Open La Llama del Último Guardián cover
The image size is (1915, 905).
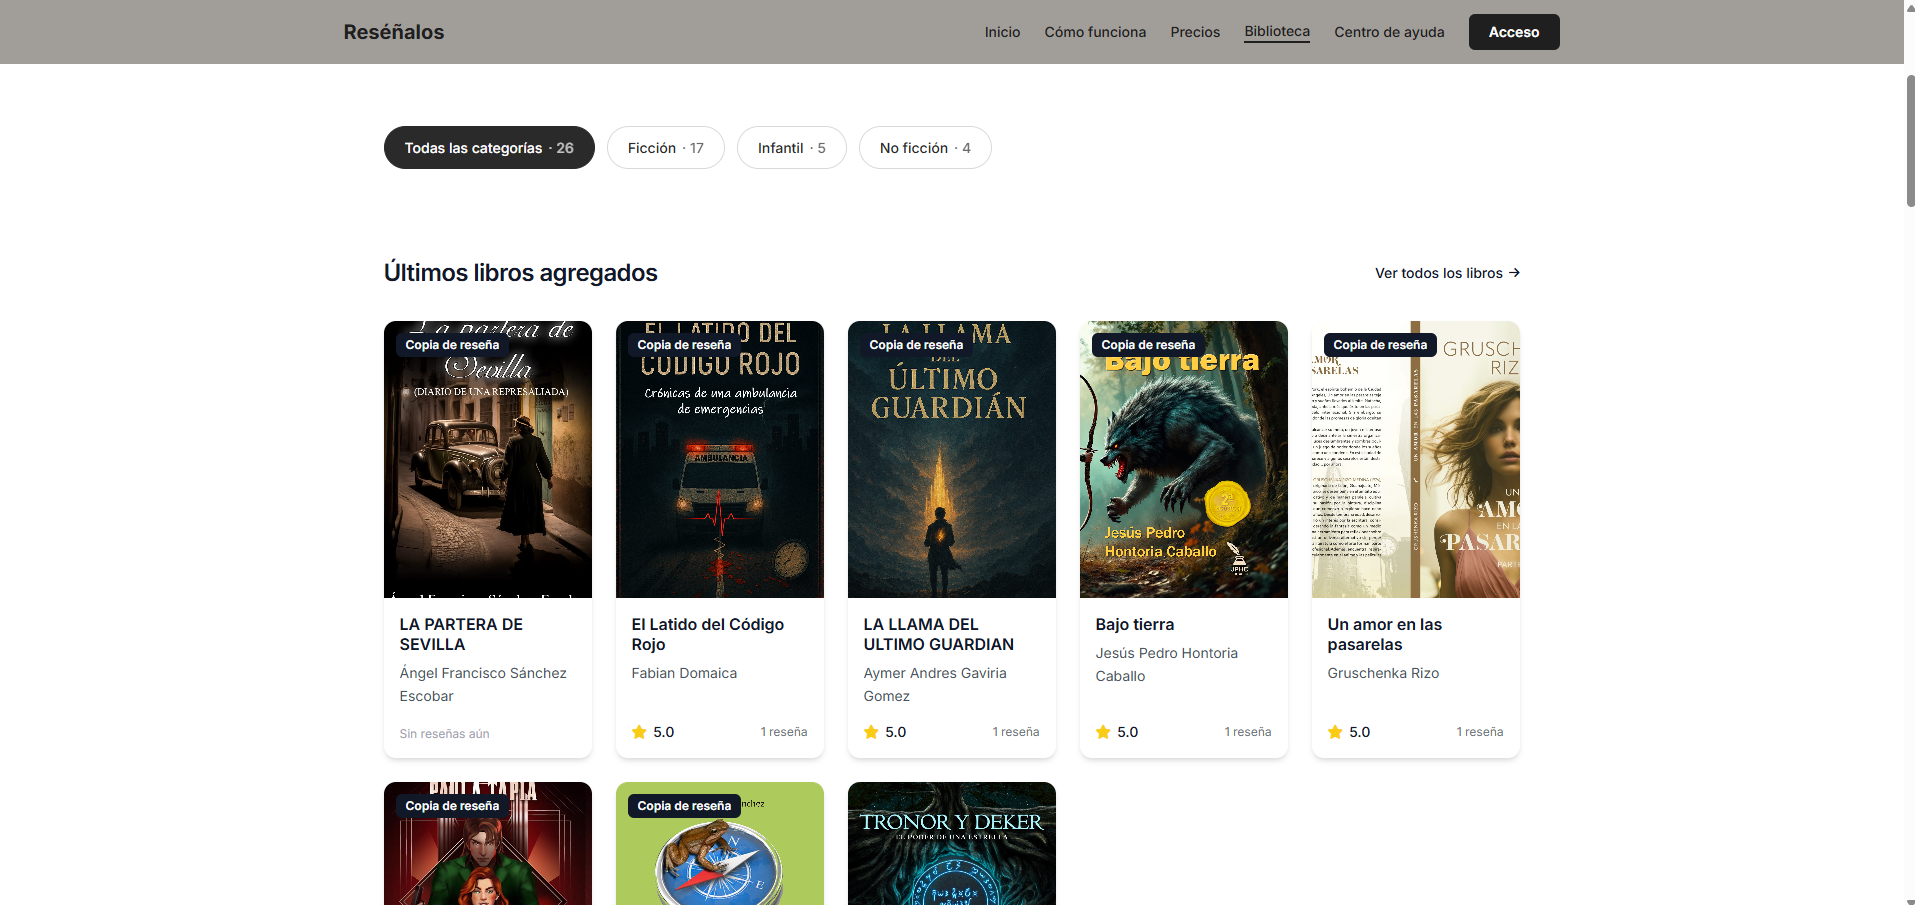pos(952,459)
